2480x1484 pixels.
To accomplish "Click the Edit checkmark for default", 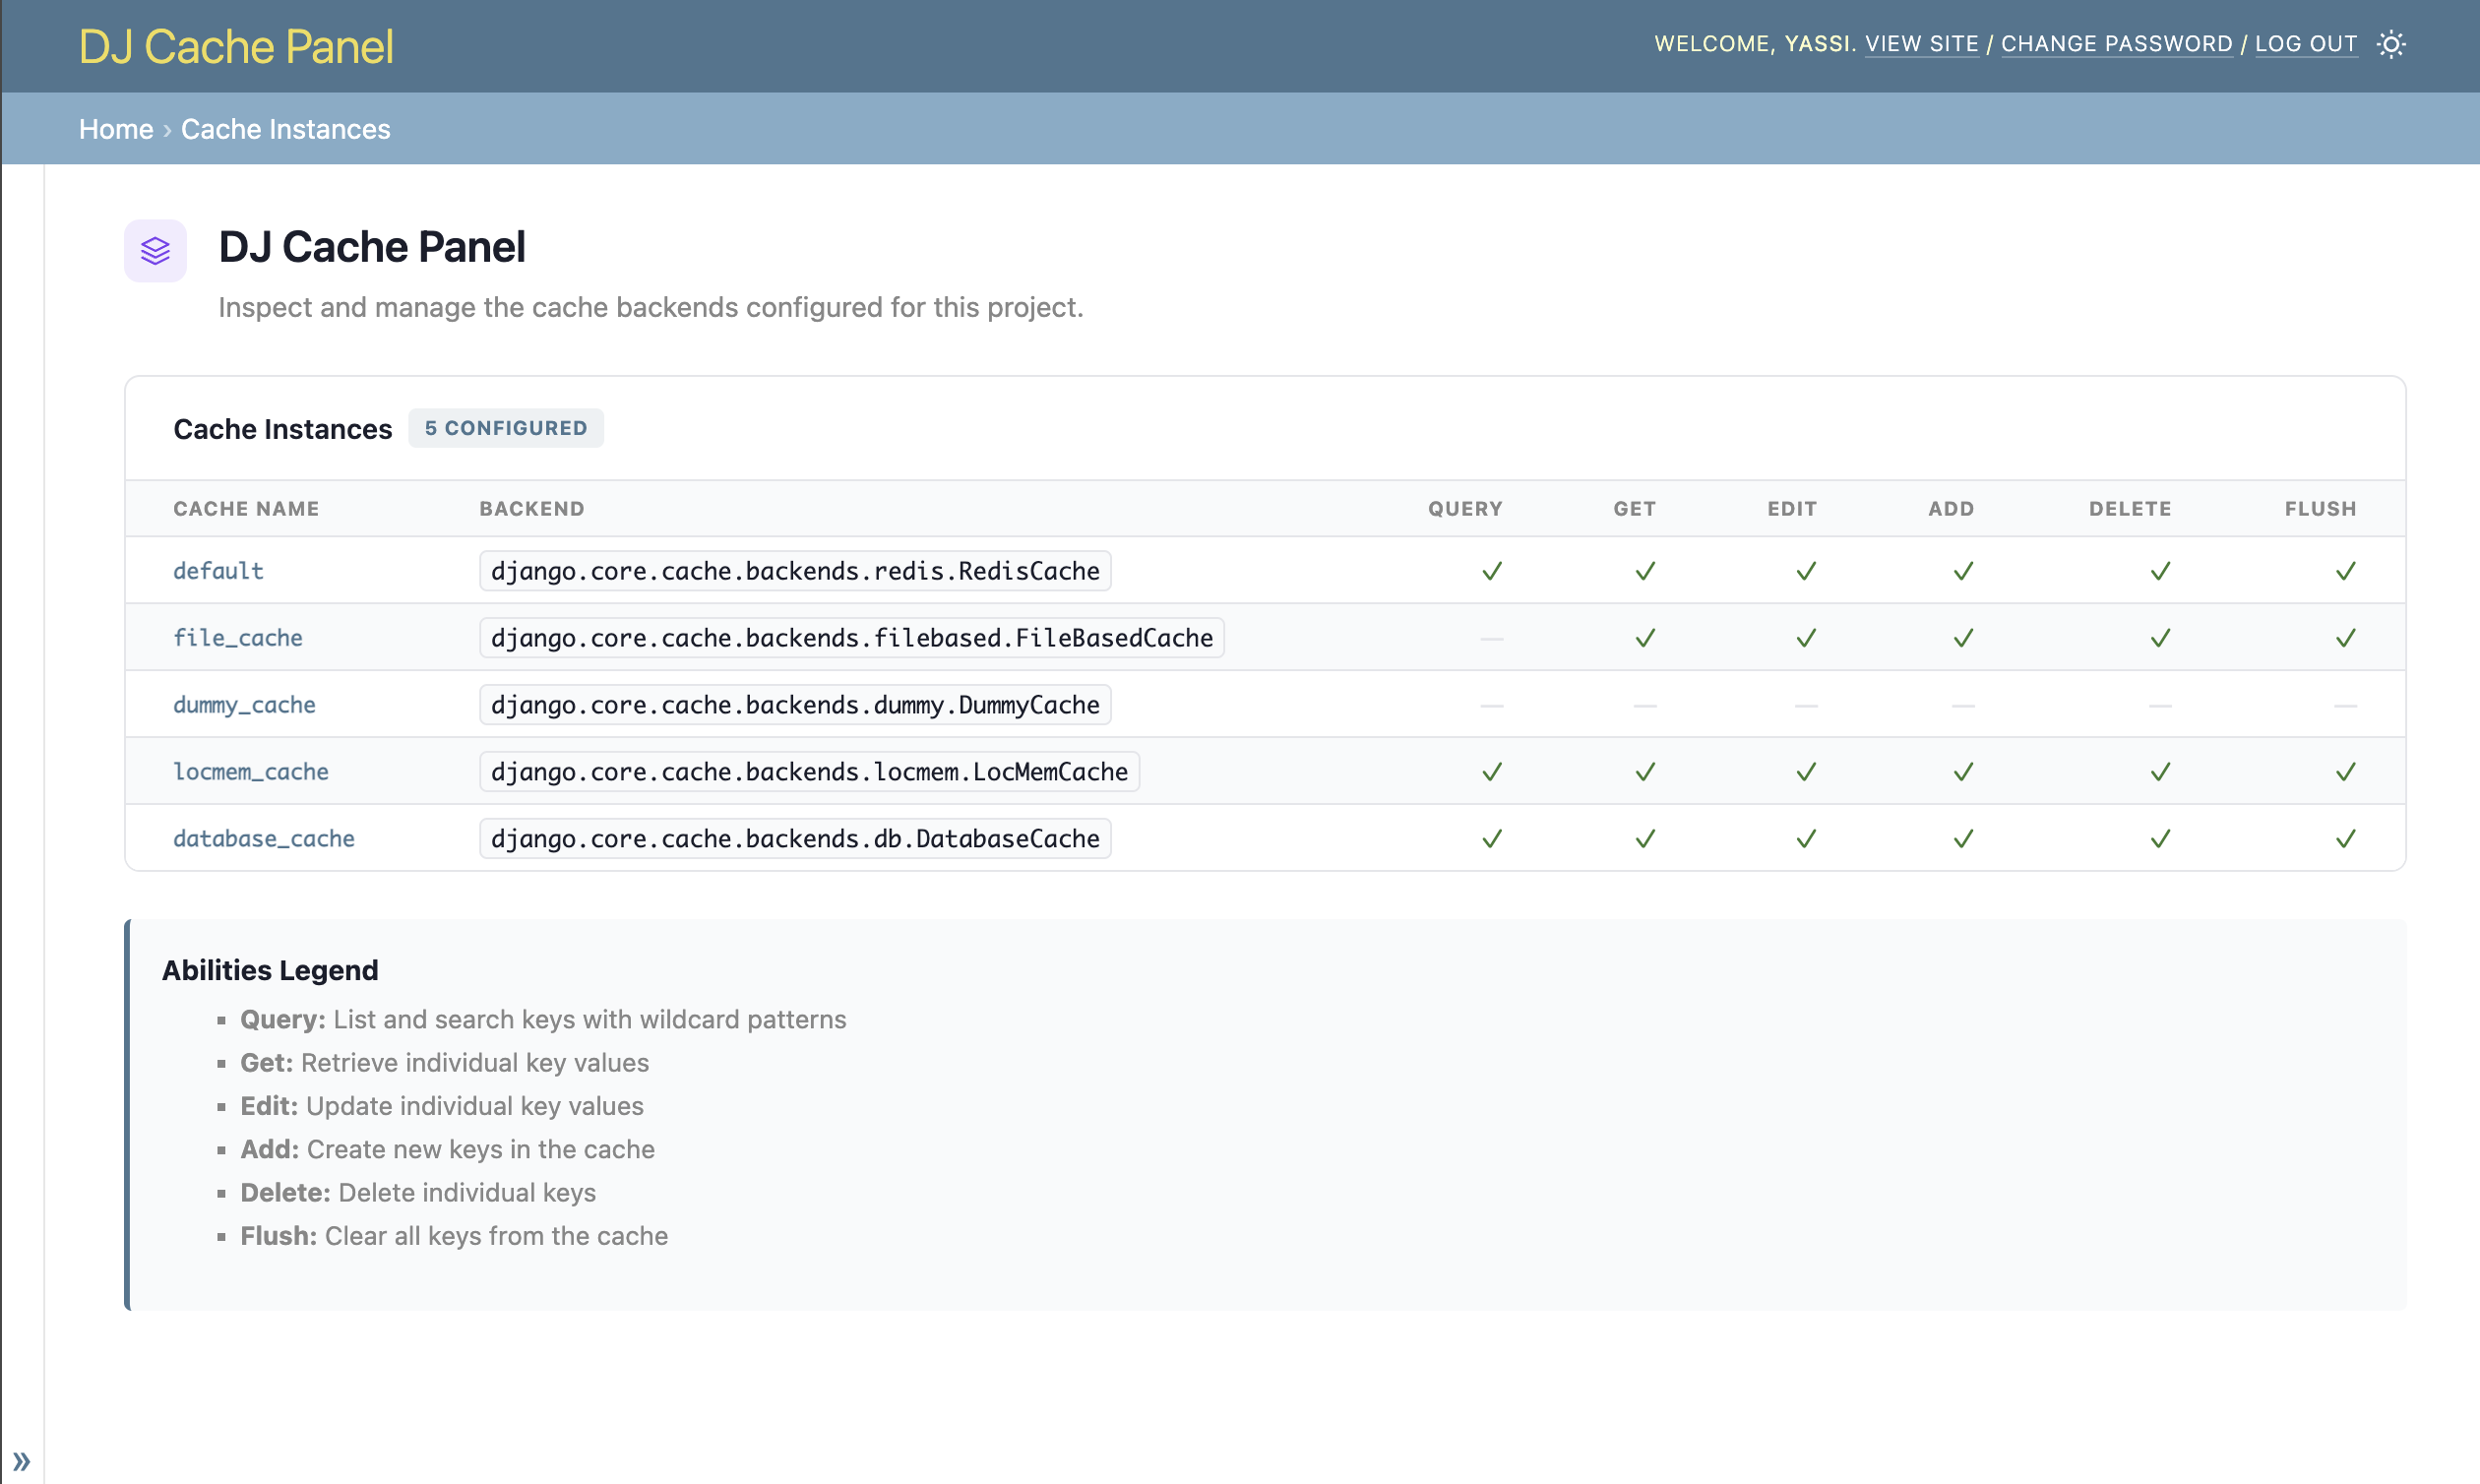I will [x=1806, y=571].
